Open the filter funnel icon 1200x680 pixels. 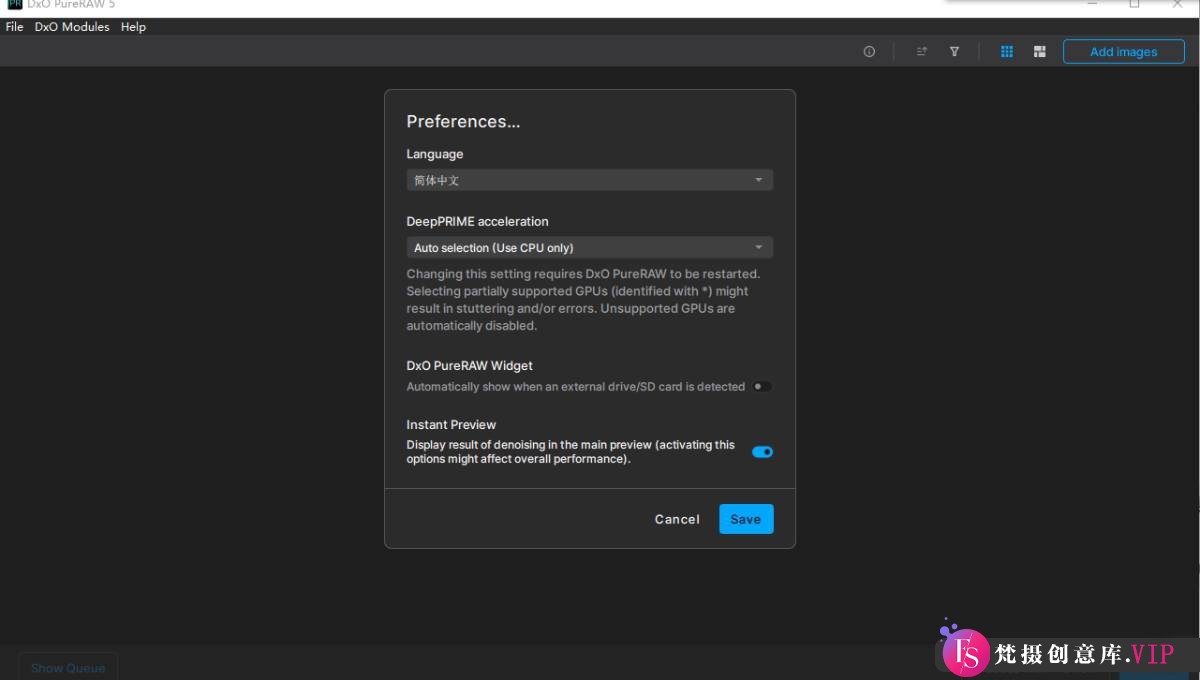[954, 52]
